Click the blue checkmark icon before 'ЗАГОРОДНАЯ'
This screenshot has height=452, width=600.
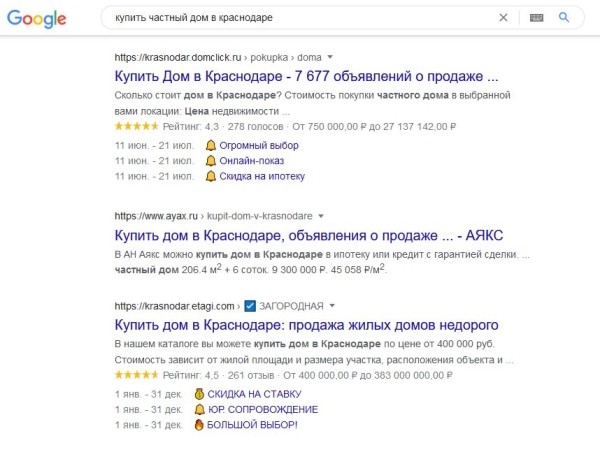click(x=250, y=306)
